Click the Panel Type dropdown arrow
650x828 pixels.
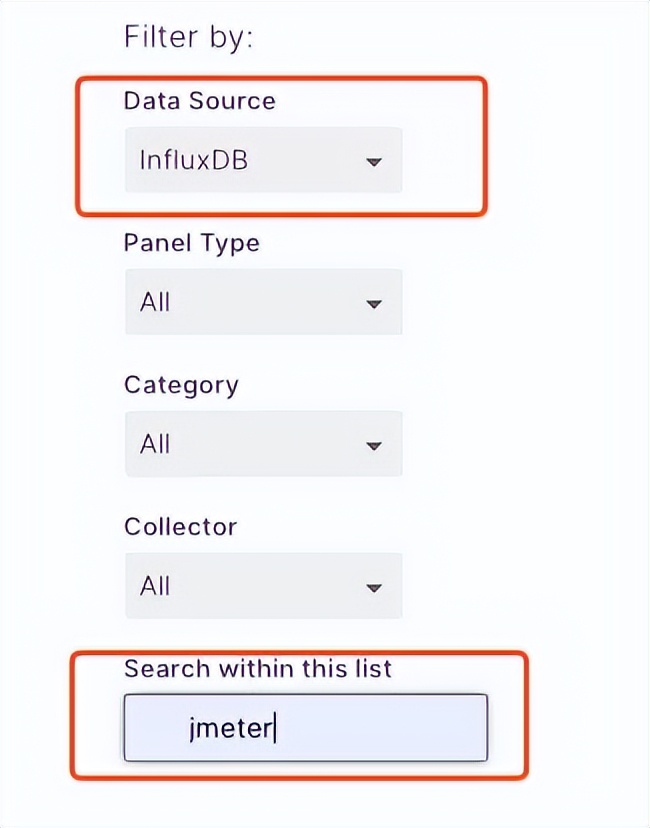pos(374,303)
